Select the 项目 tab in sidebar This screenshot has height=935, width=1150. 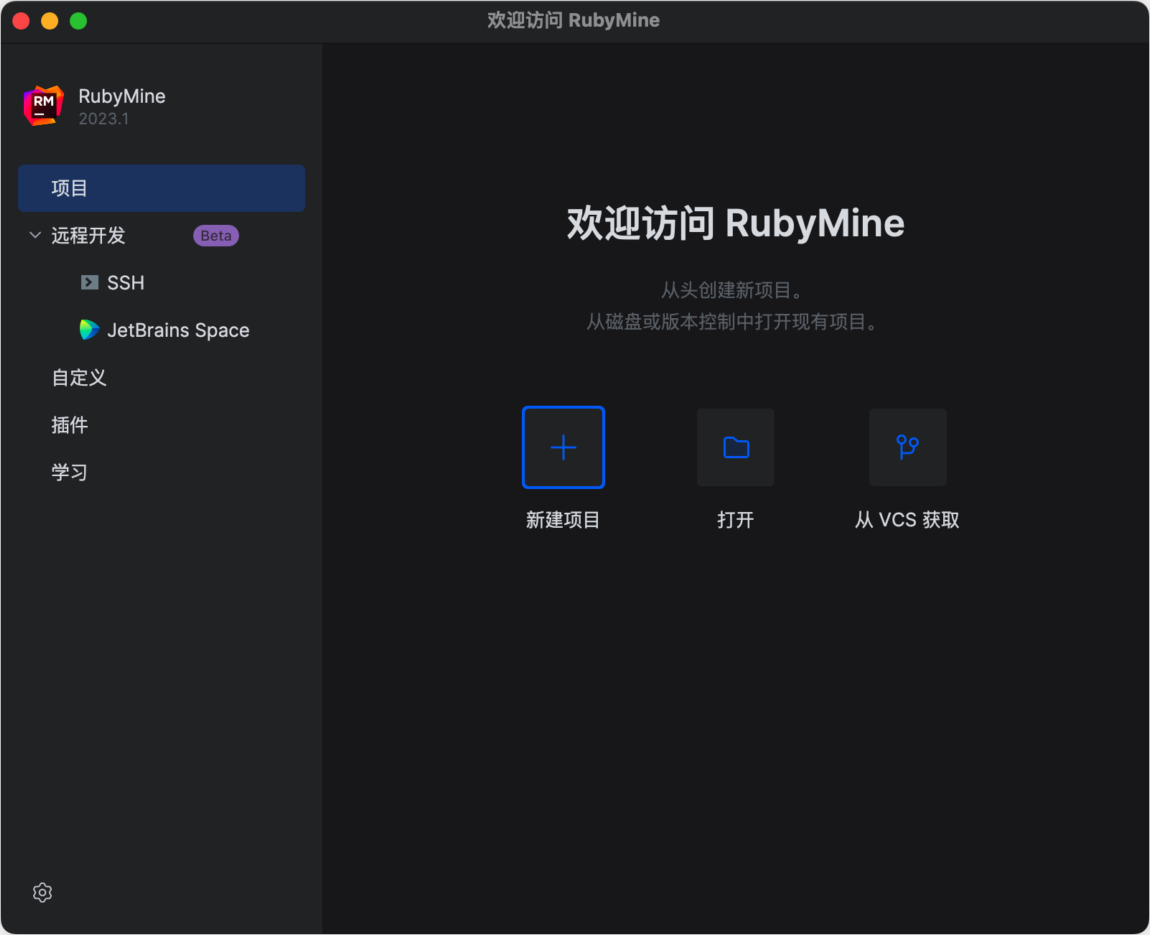161,188
